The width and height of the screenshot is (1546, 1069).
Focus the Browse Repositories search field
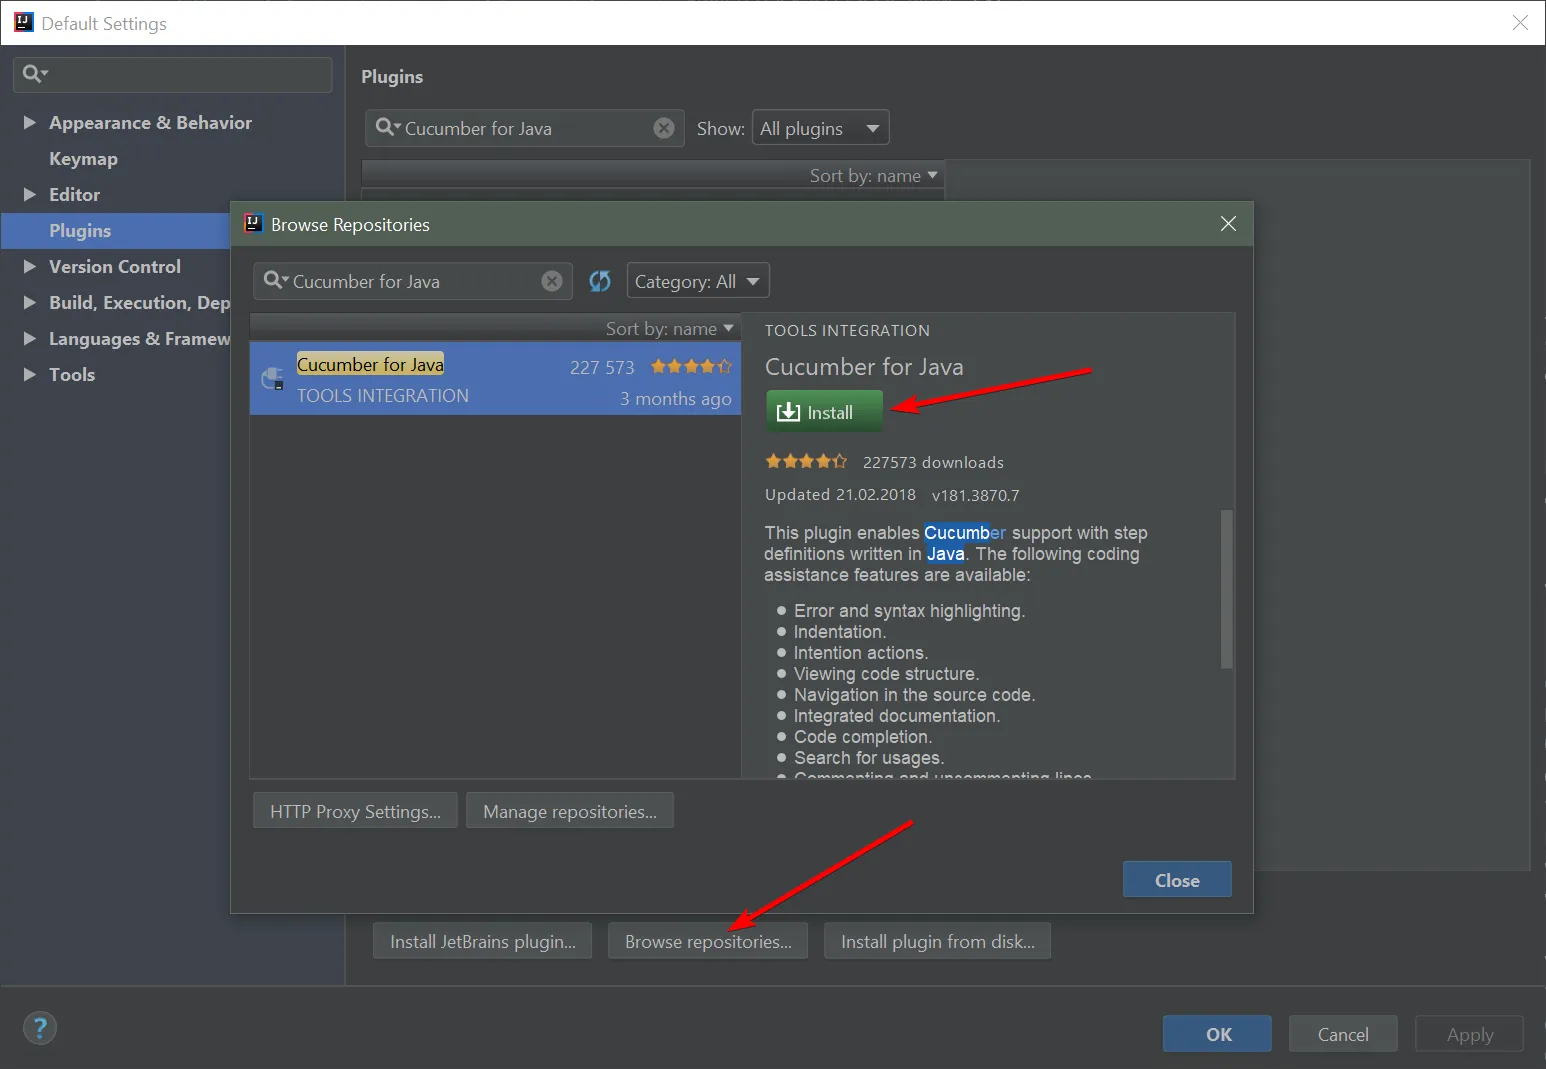pyautogui.click(x=414, y=282)
